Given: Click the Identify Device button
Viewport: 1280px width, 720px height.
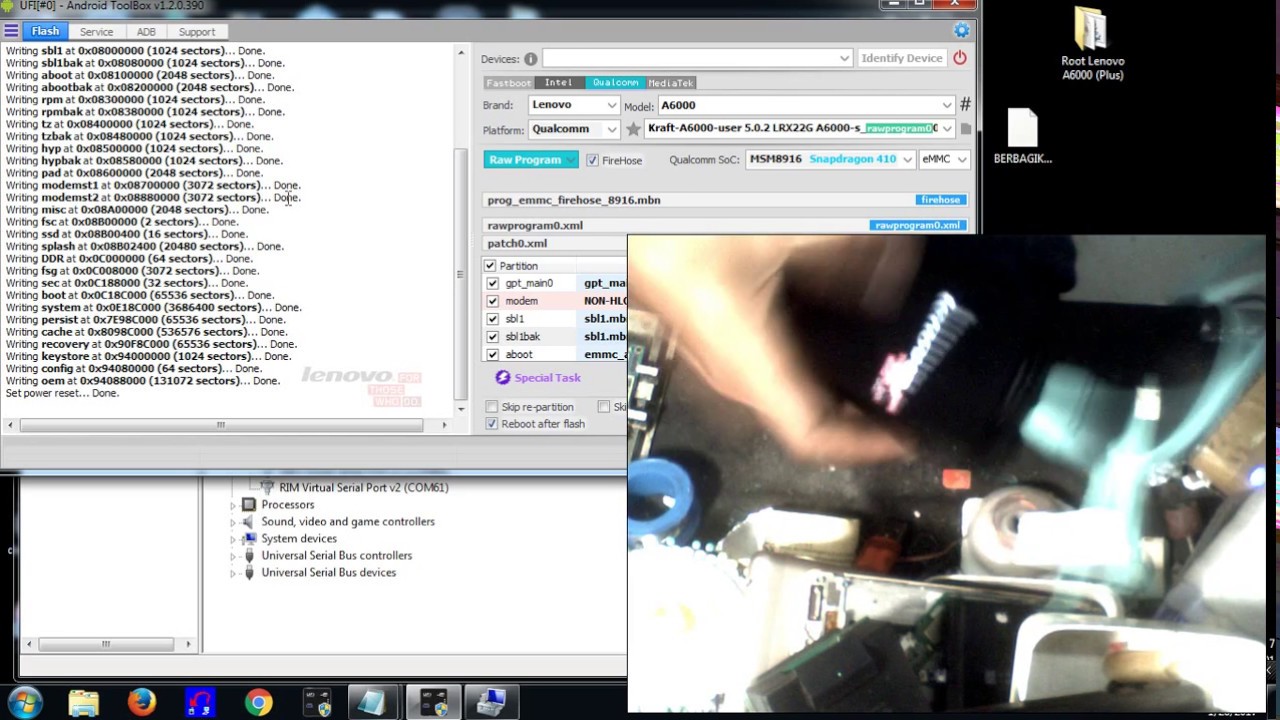Looking at the screenshot, I should click(902, 58).
